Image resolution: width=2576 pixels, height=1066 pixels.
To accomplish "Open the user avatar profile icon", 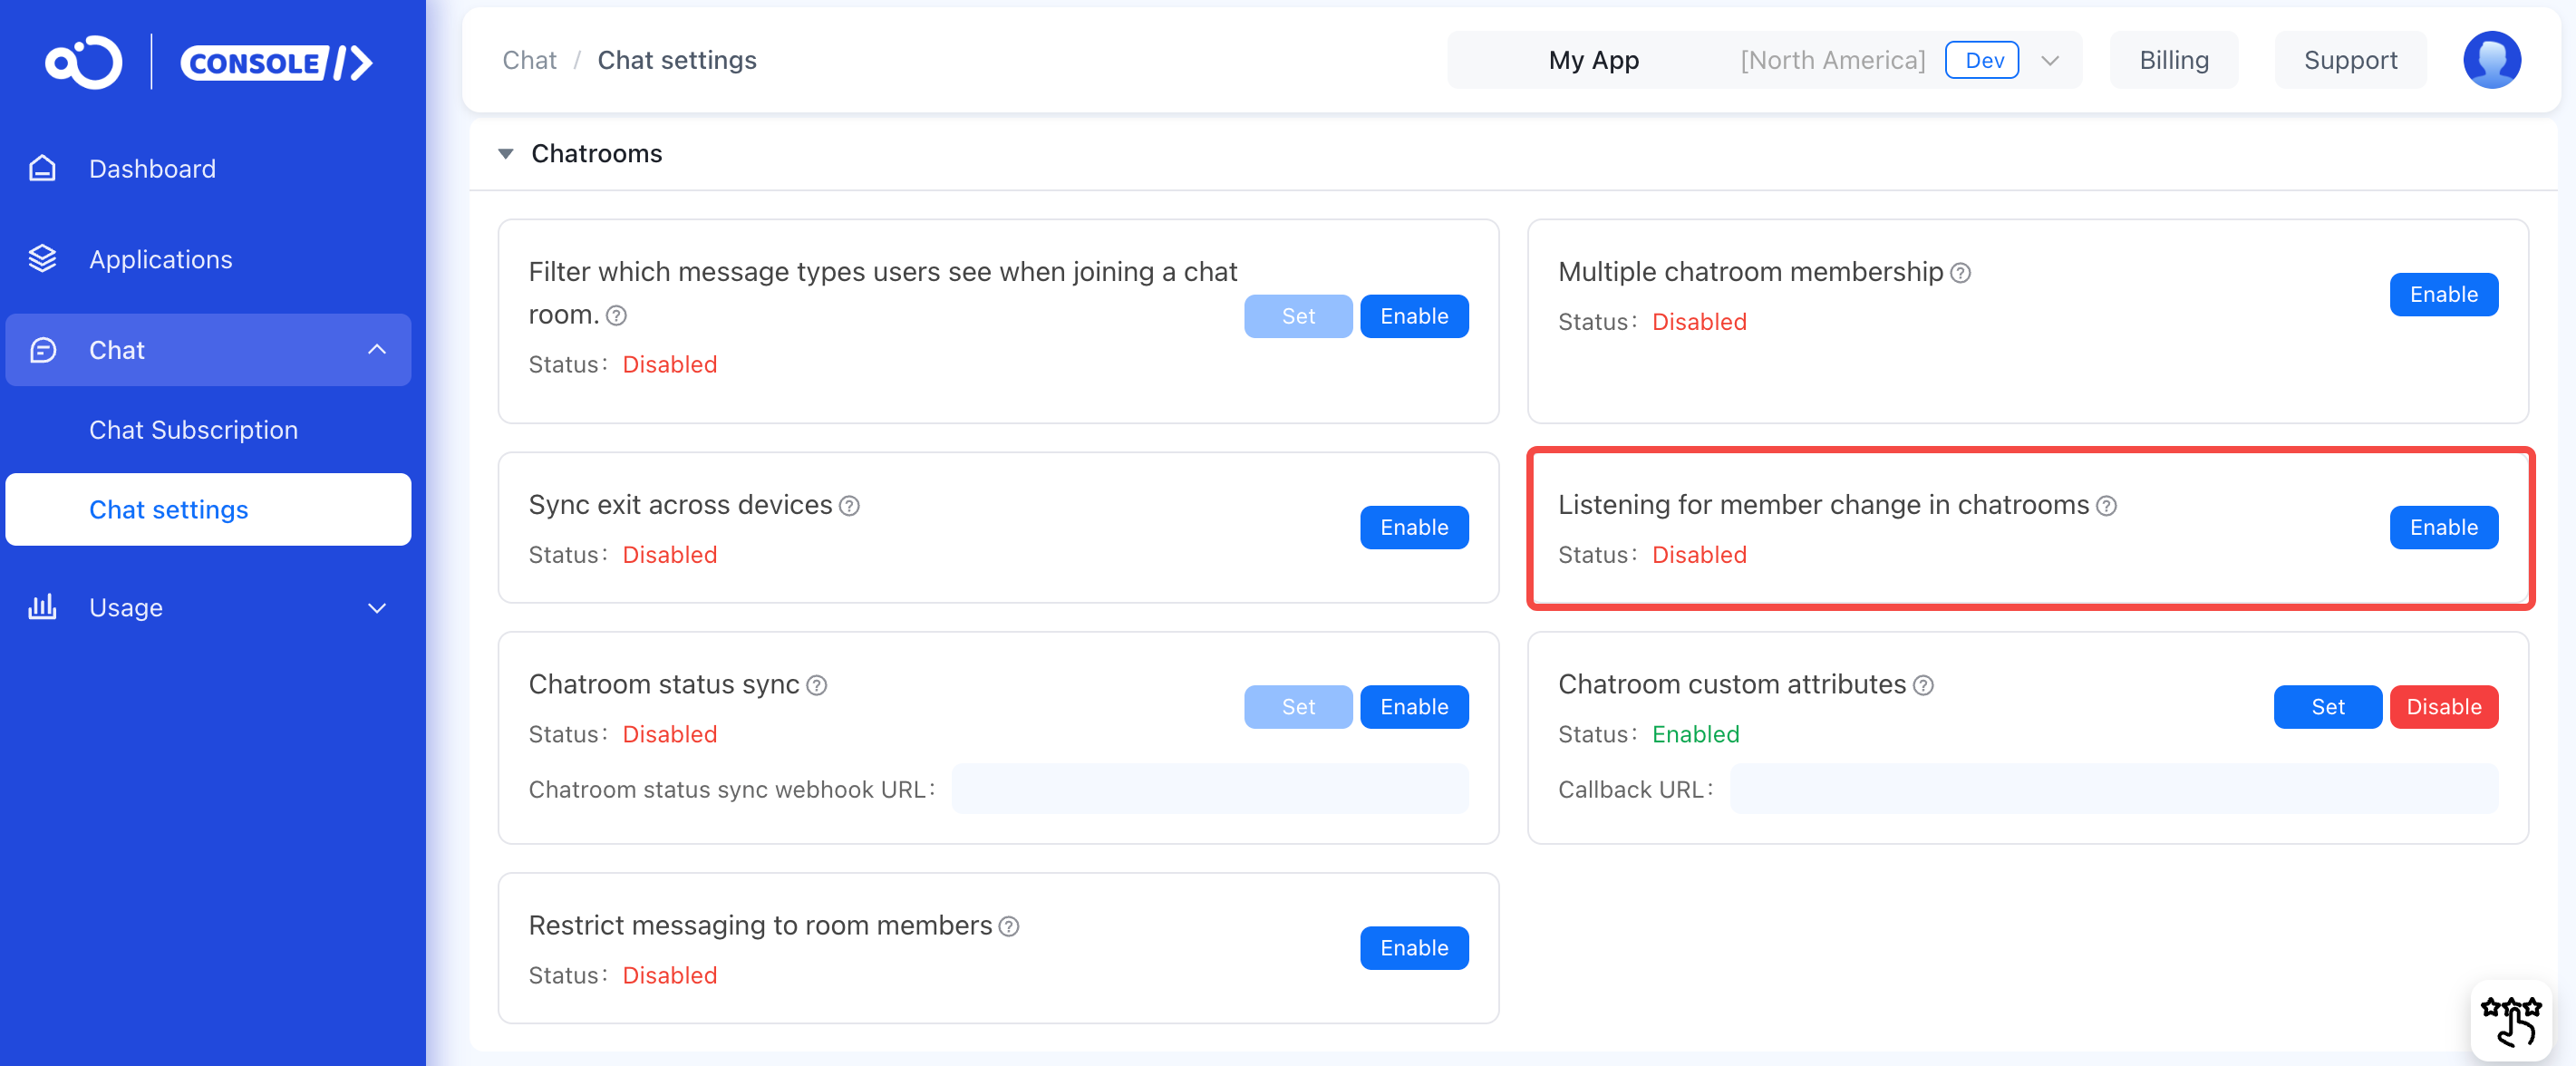I will coord(2490,60).
